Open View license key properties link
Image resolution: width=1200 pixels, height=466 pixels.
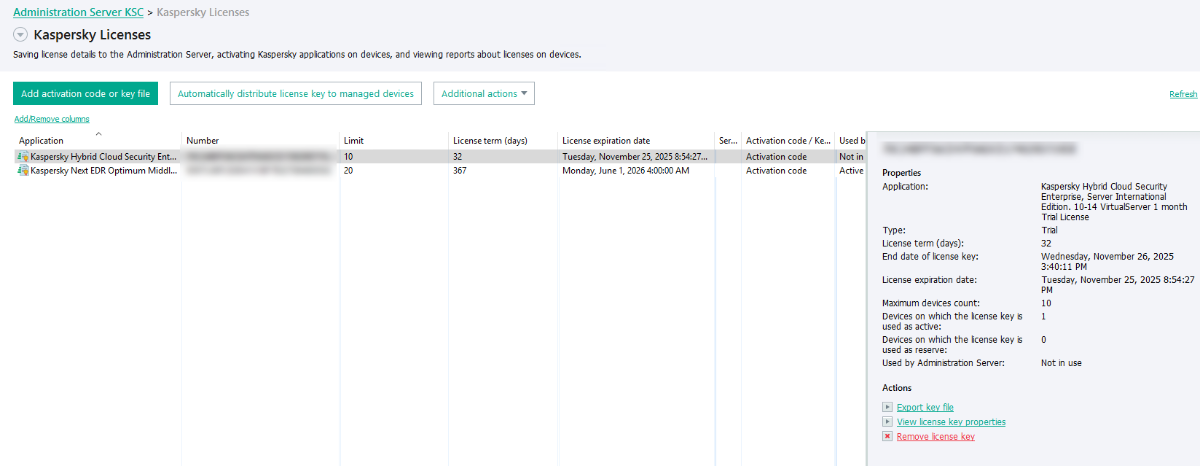[x=951, y=422]
